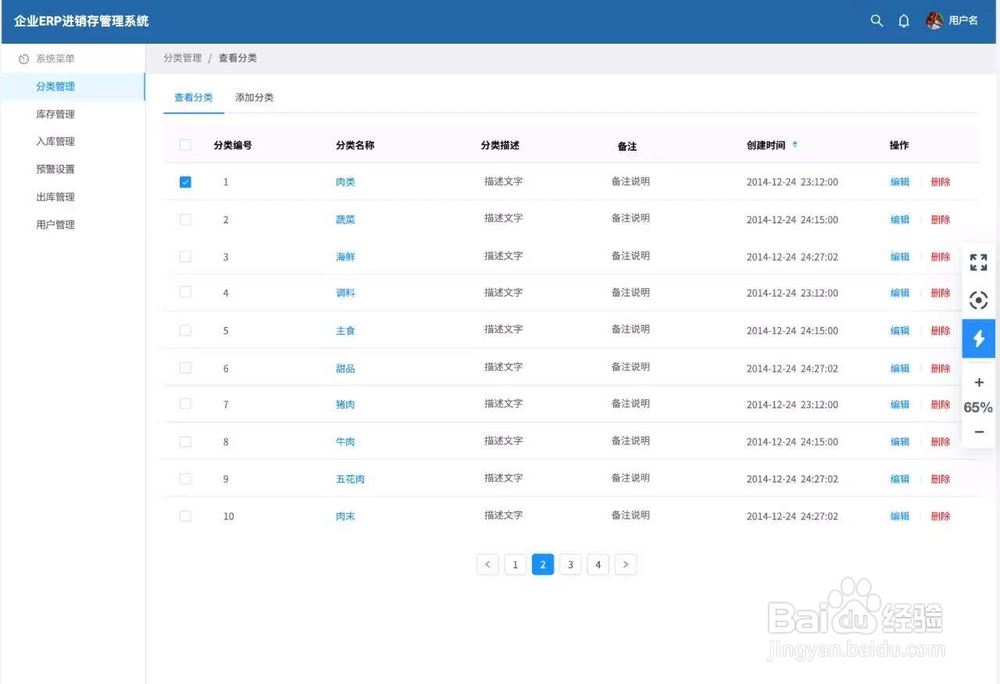Select current page 2 button
Screen dimensions: 1000x684
[x=543, y=564]
